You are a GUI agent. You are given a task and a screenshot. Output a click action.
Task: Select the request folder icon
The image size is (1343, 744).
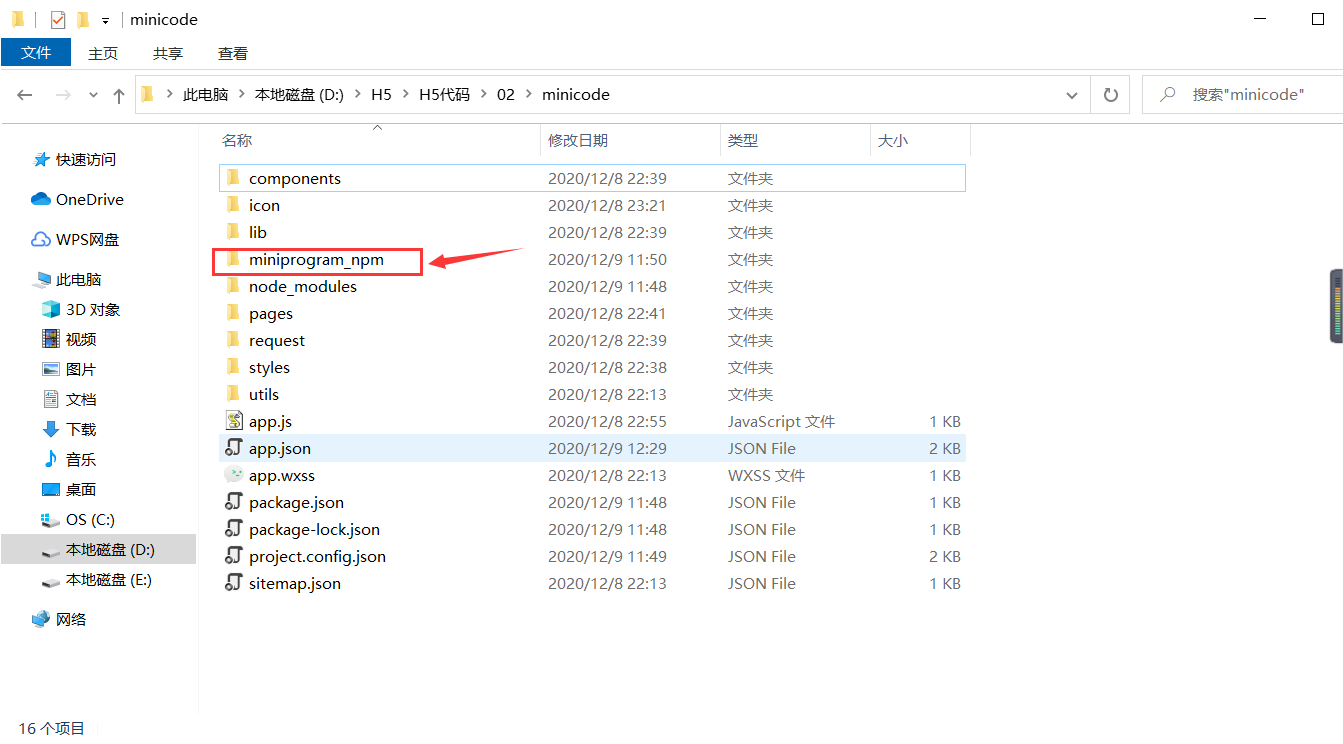point(233,340)
